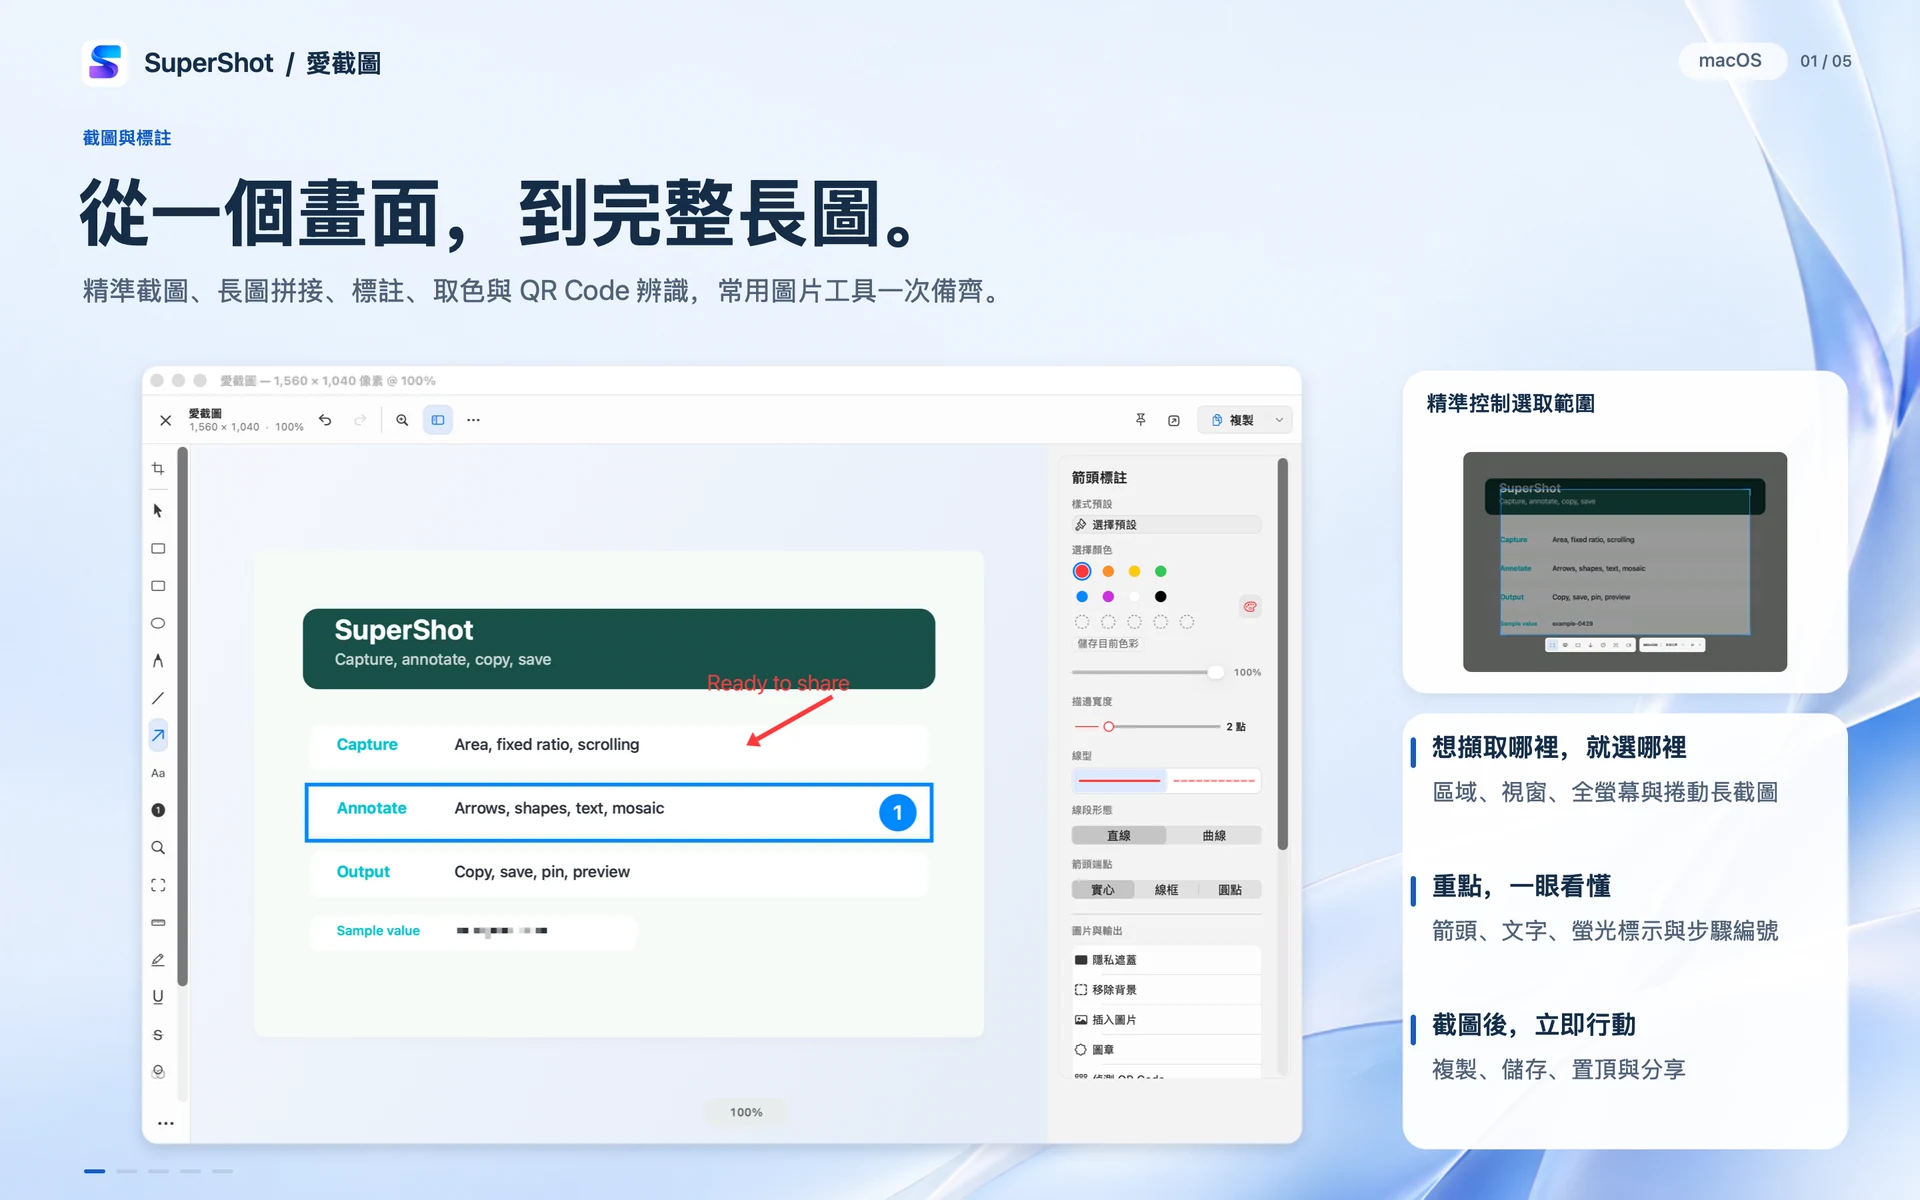Pick the magnifier loupe tool

point(158,848)
